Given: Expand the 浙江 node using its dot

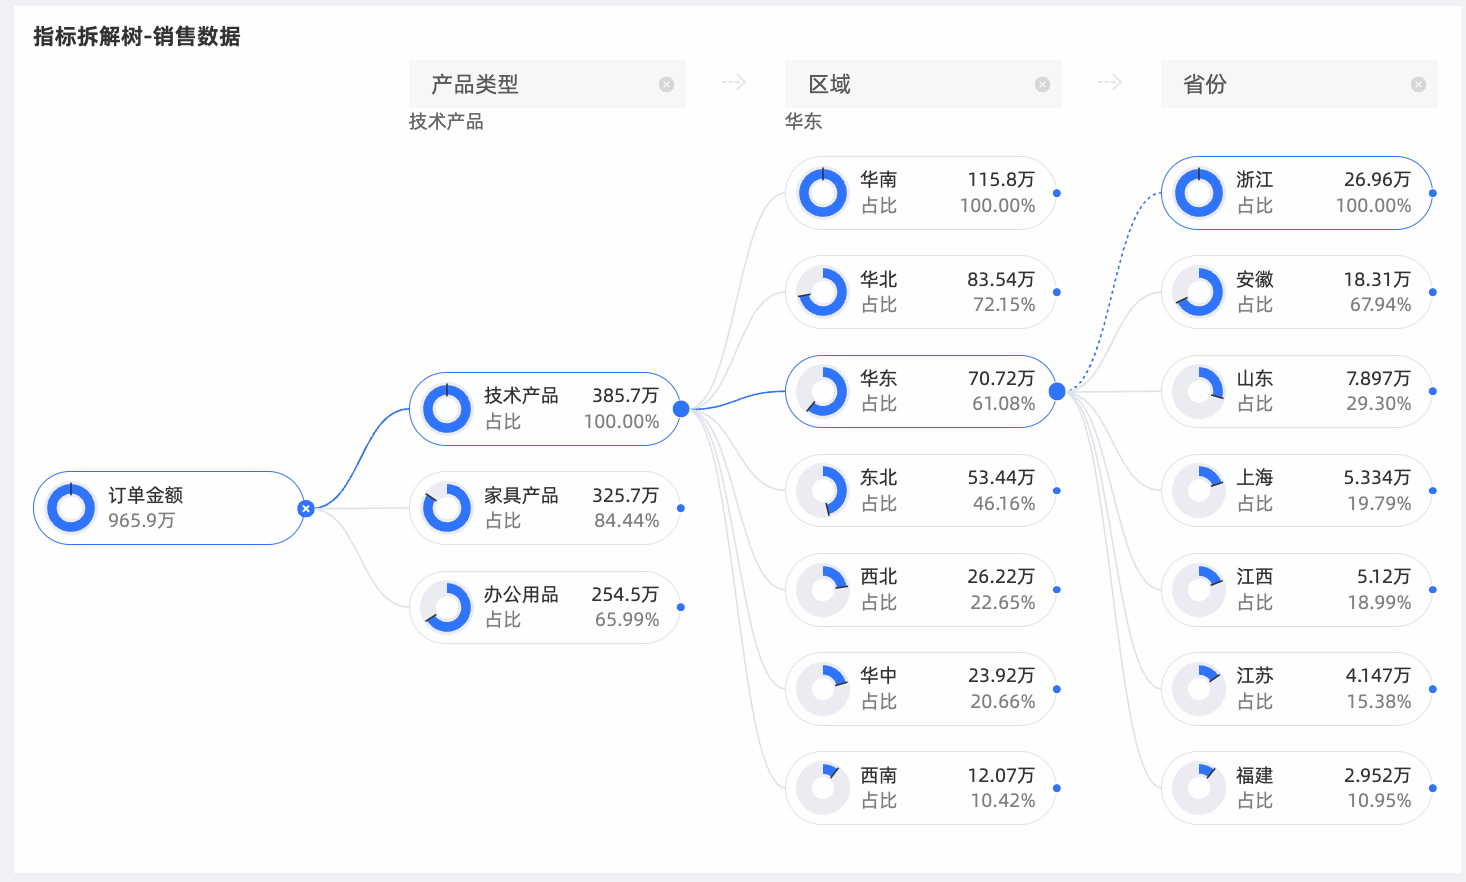Looking at the screenshot, I should click(1433, 193).
